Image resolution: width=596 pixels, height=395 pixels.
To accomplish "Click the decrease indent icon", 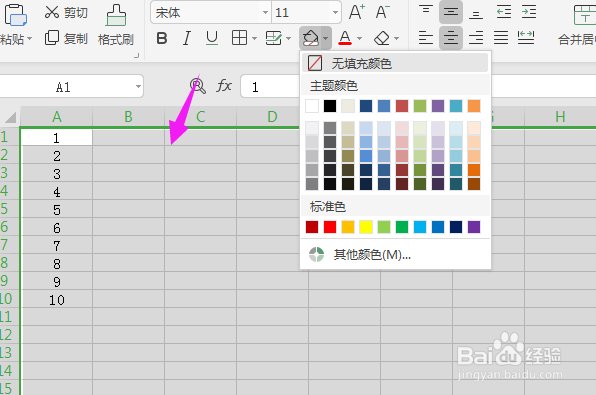I will click(504, 12).
